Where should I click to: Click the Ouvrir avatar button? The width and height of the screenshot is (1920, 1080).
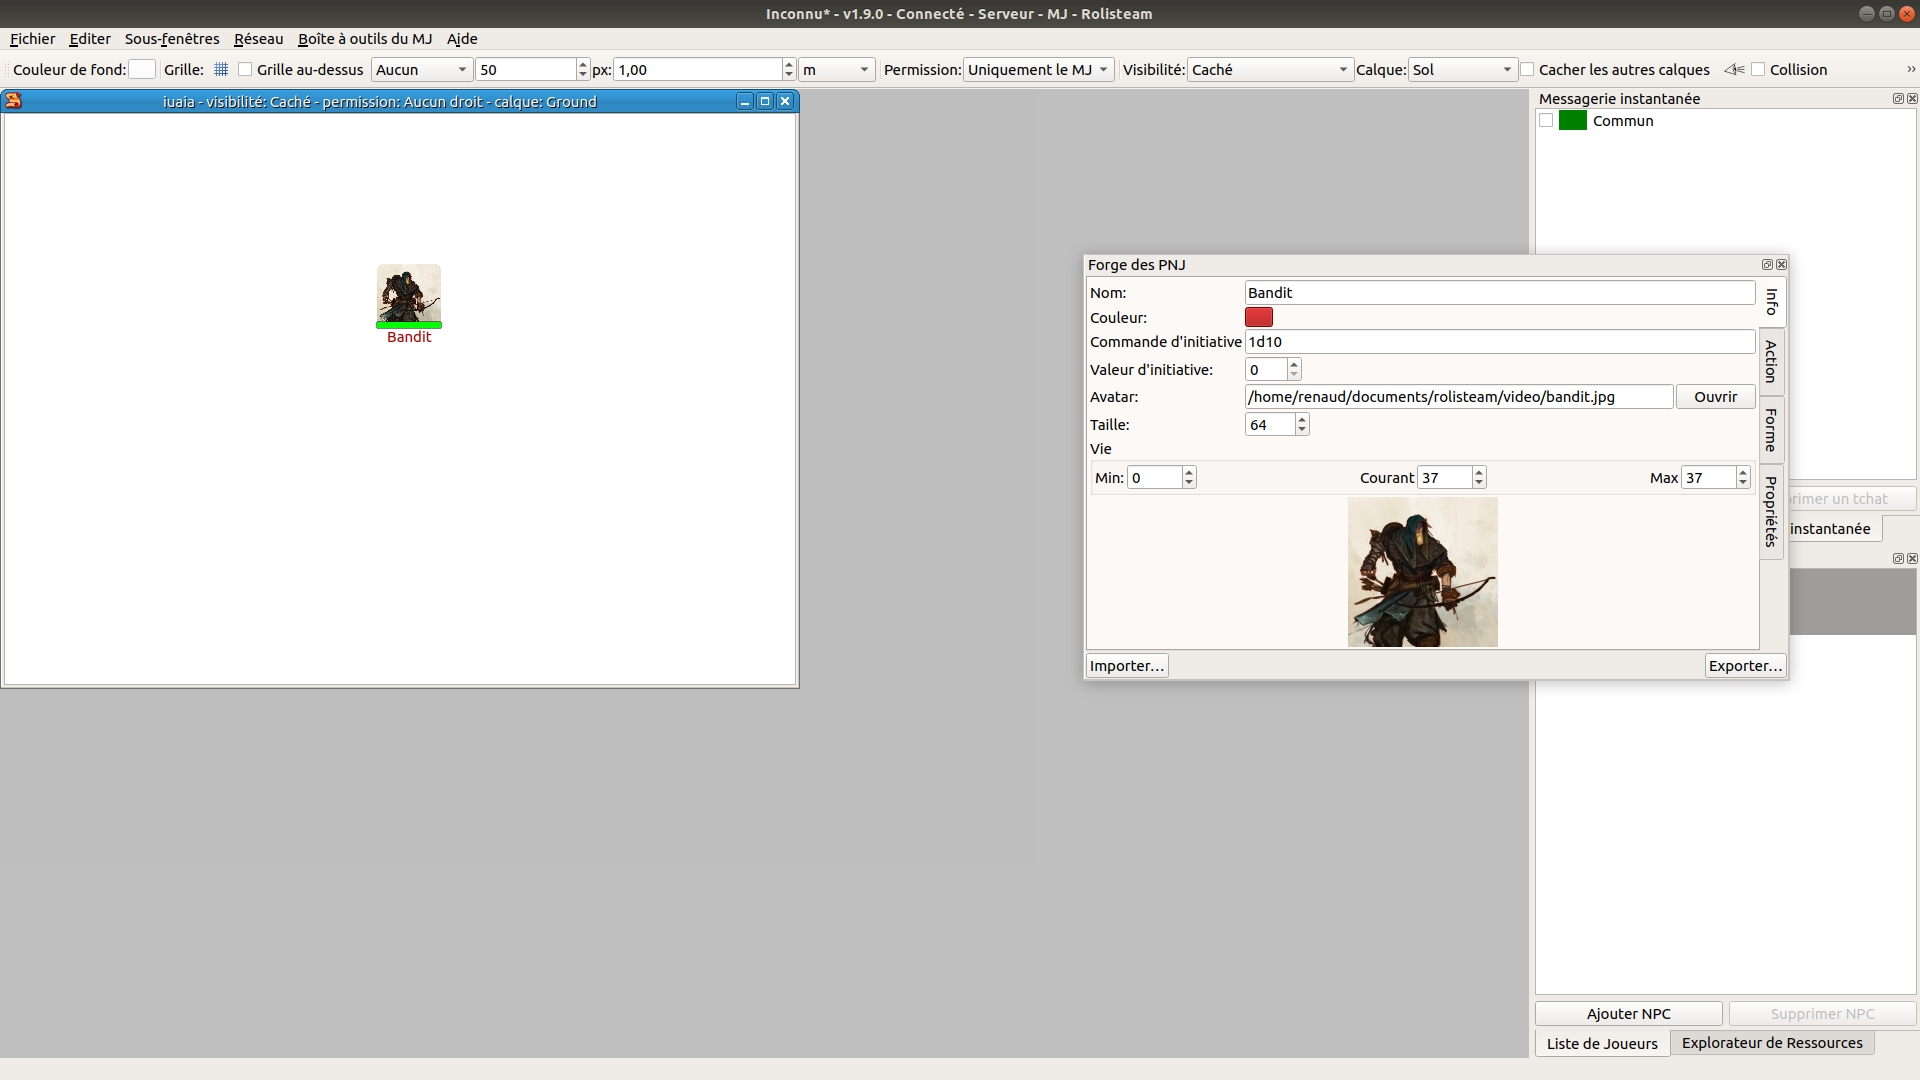(x=1715, y=397)
